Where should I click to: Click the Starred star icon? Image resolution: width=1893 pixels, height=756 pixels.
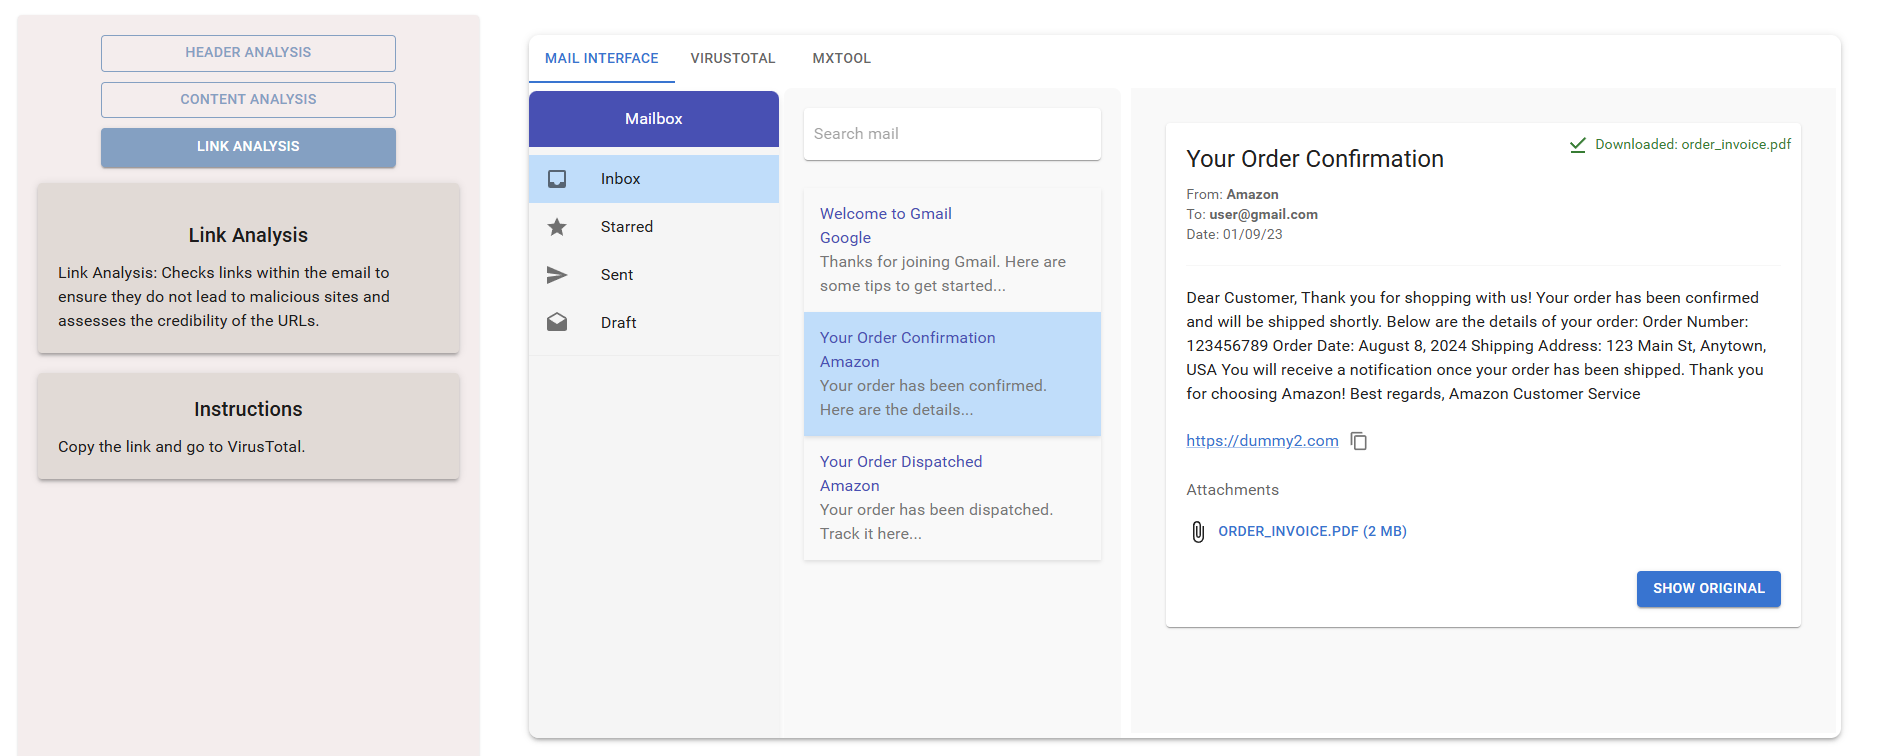[x=557, y=227]
